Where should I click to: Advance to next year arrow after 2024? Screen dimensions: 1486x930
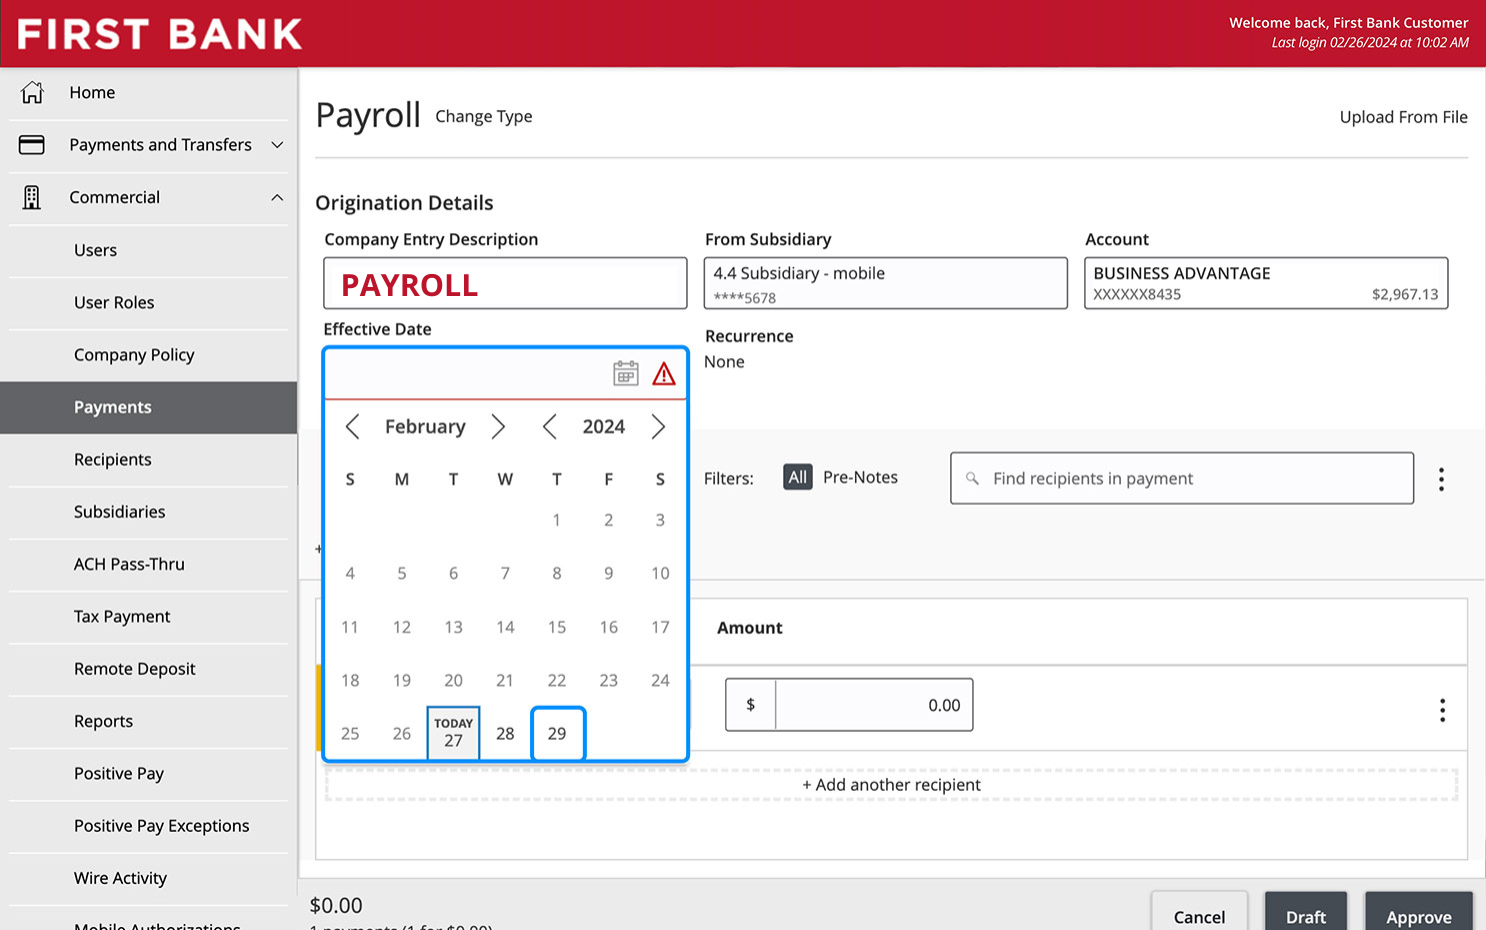coord(658,427)
